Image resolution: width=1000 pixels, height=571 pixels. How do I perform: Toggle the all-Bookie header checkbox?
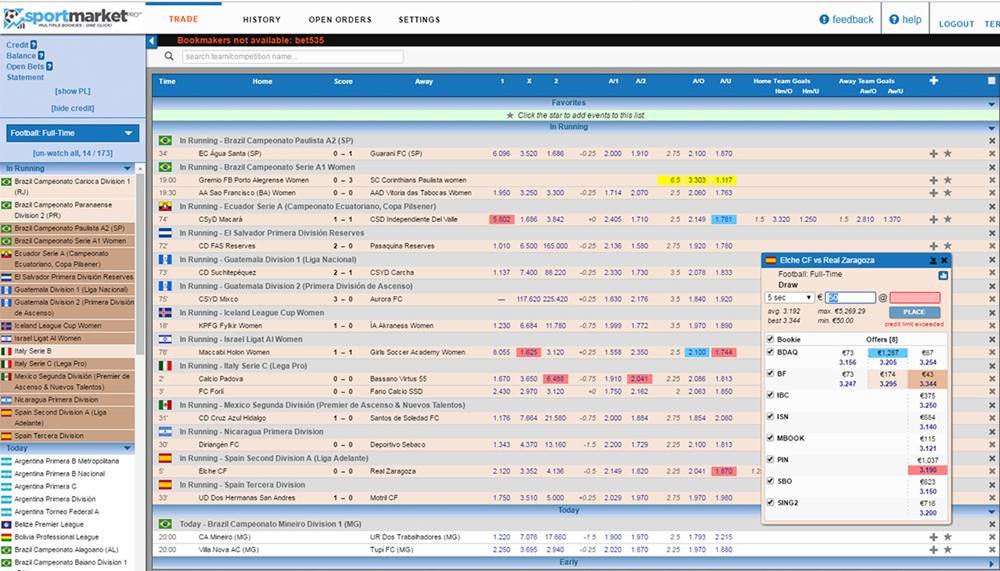click(769, 338)
